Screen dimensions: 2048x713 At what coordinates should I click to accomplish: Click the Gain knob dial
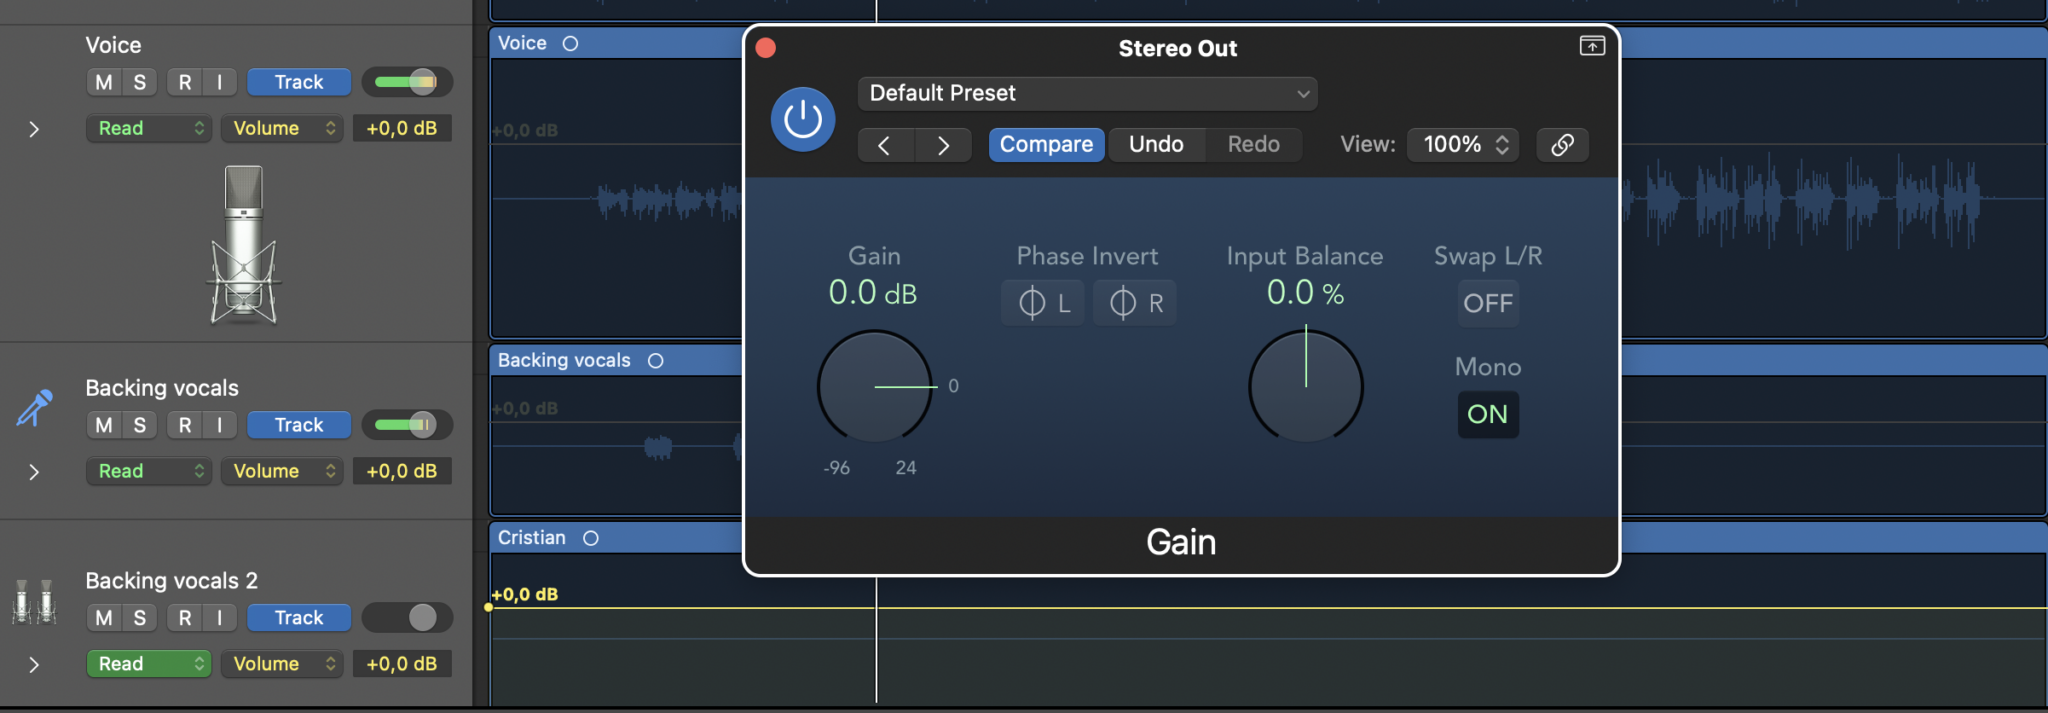[x=875, y=386]
